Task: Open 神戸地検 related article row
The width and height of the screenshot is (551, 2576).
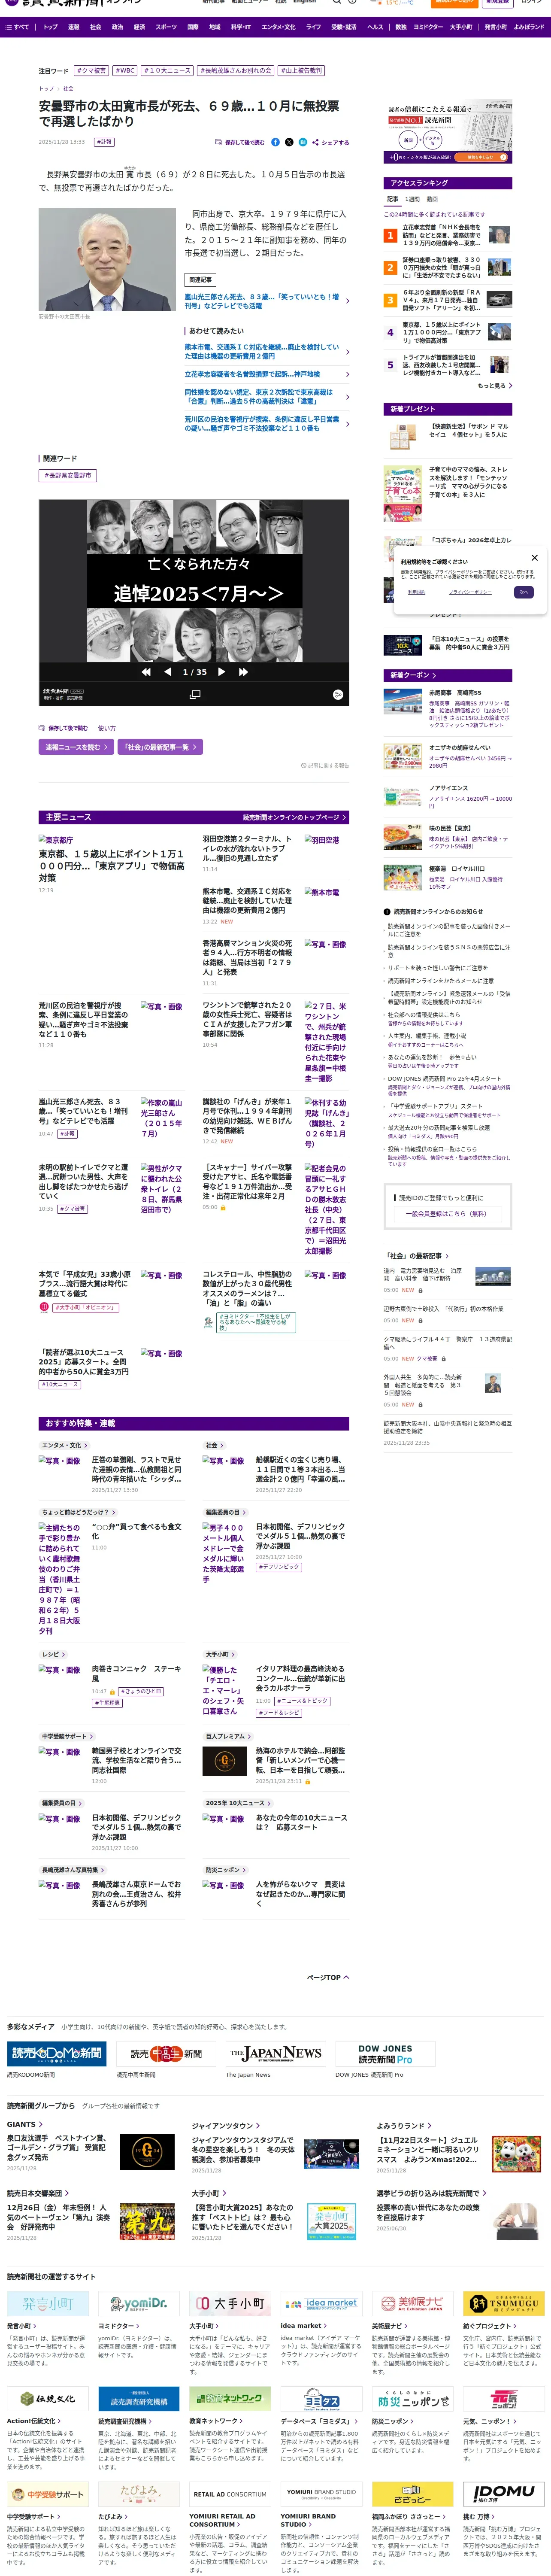Action: tap(267, 374)
